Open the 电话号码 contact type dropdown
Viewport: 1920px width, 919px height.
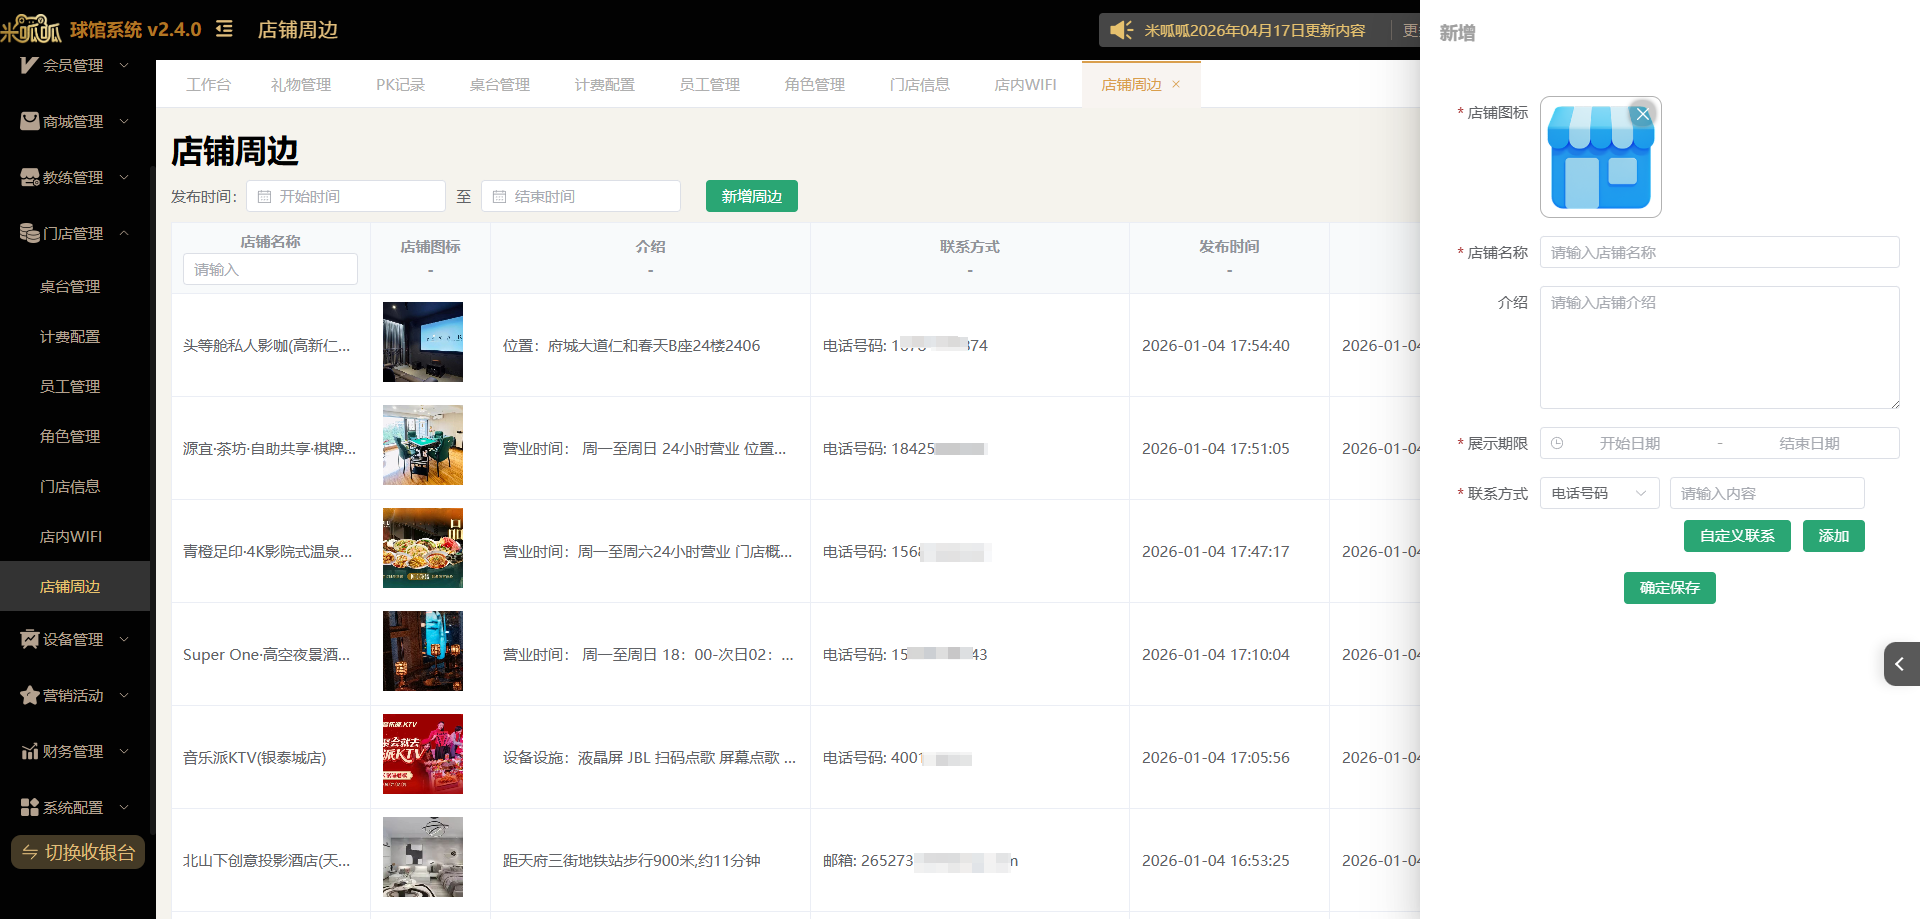pos(1599,493)
